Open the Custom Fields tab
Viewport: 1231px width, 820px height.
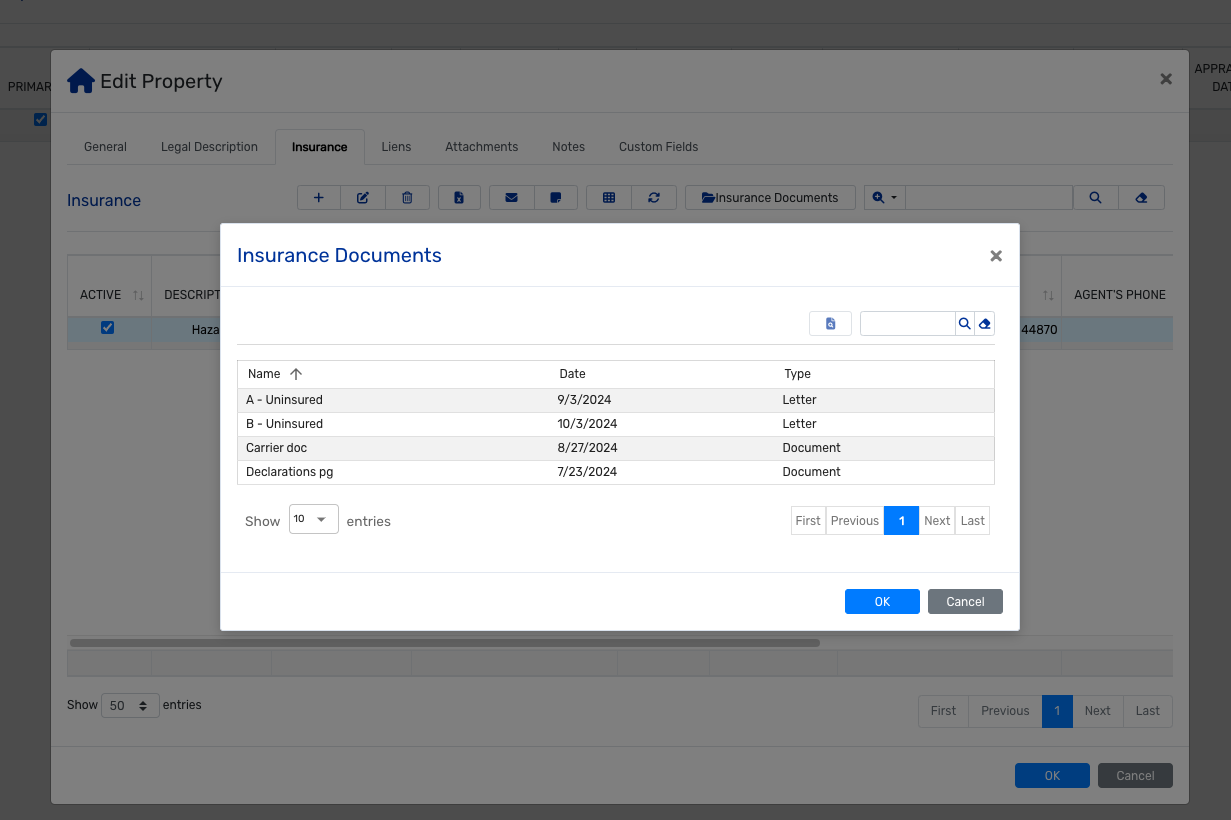658,147
